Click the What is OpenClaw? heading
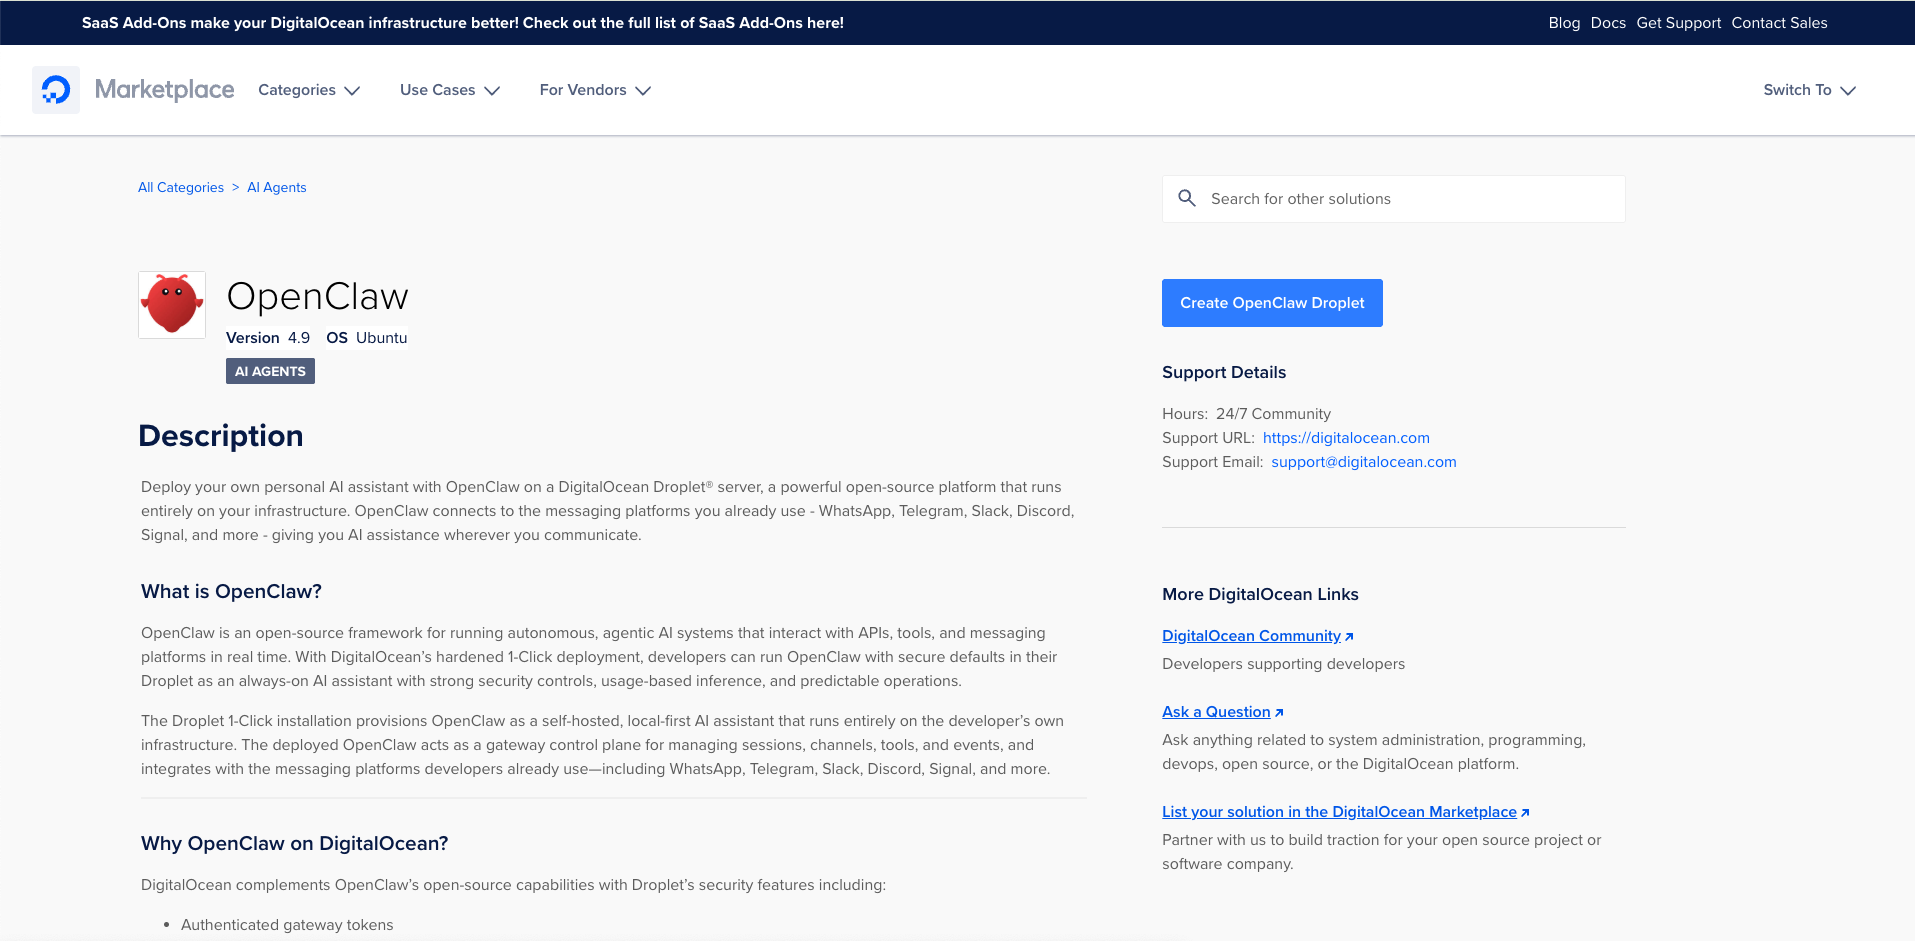1915x941 pixels. coord(231,591)
